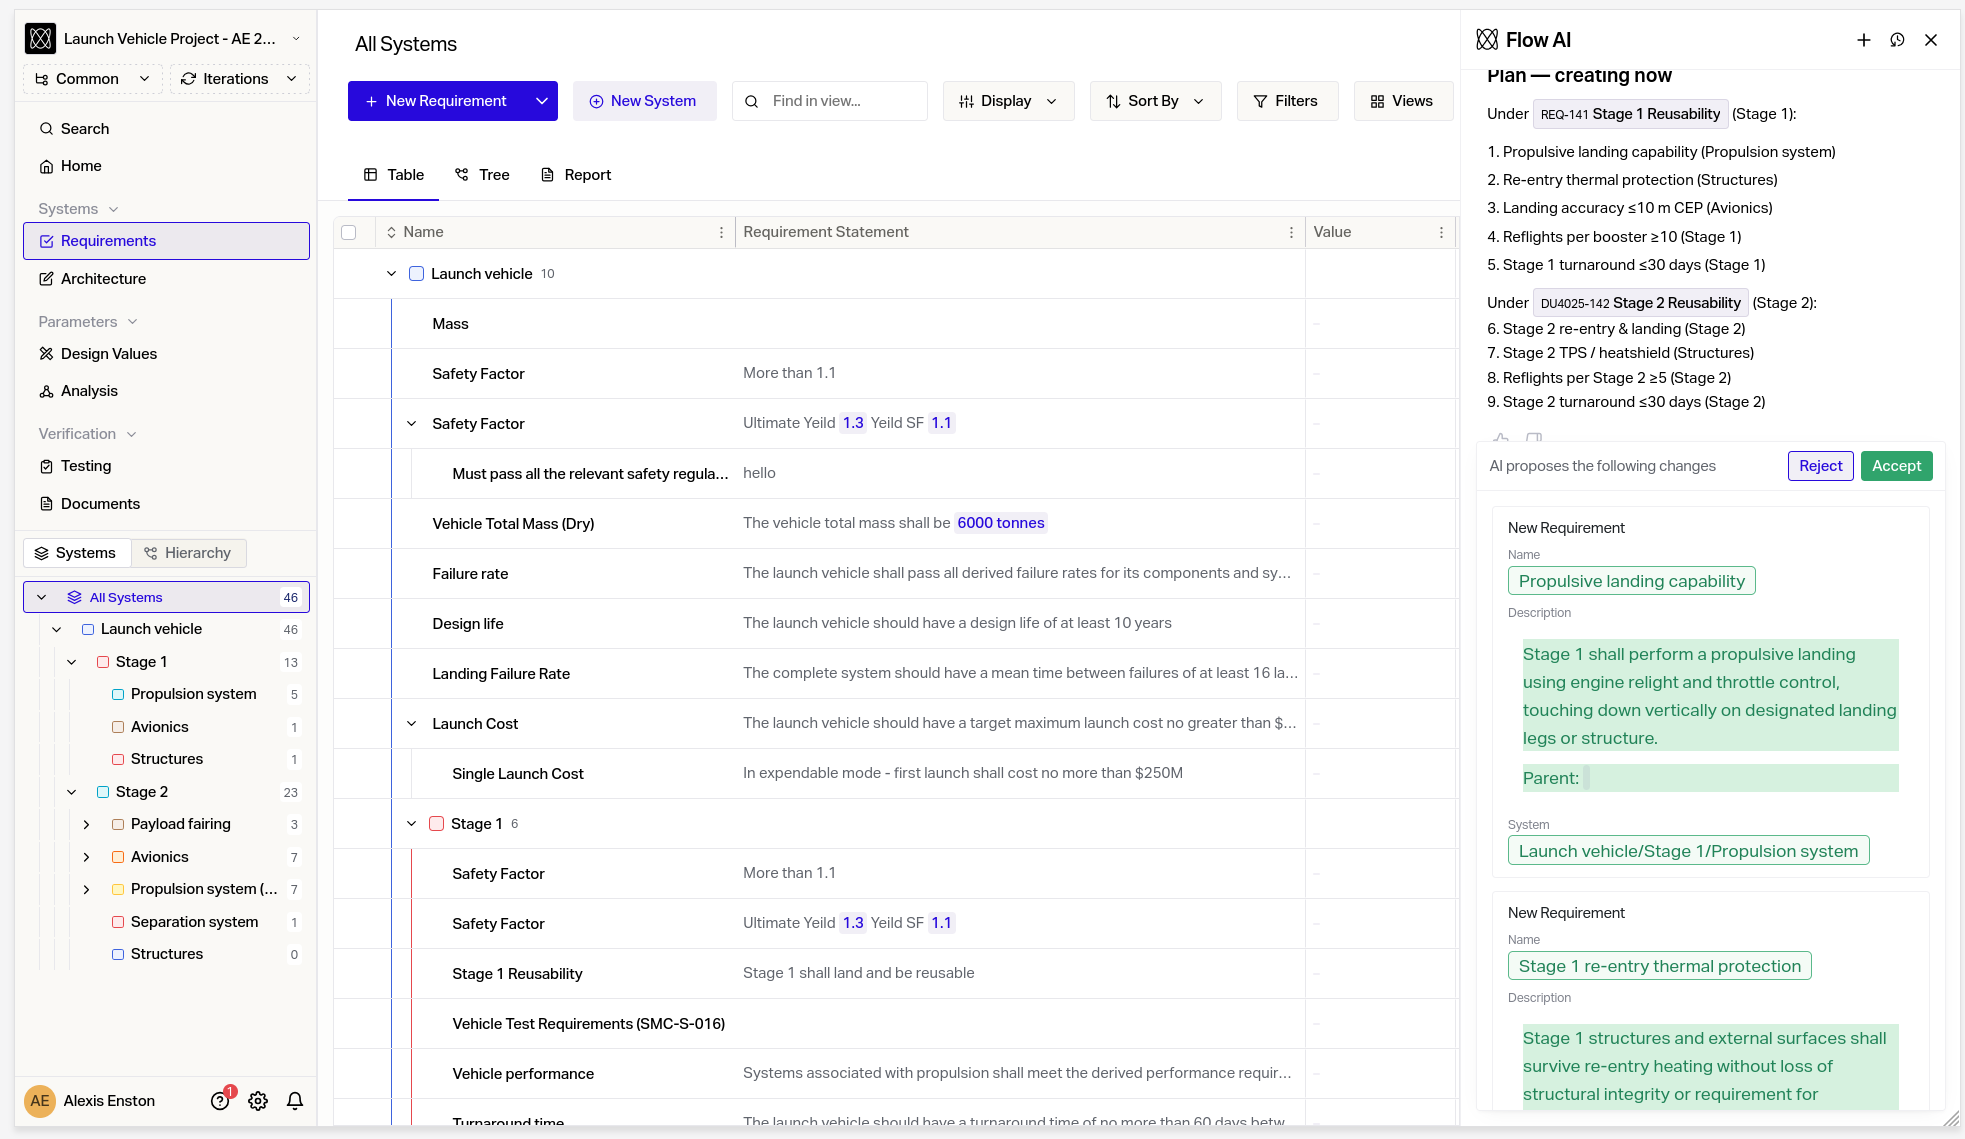Start new Flow AI chat plus icon
1965x1139 pixels.
click(1864, 40)
